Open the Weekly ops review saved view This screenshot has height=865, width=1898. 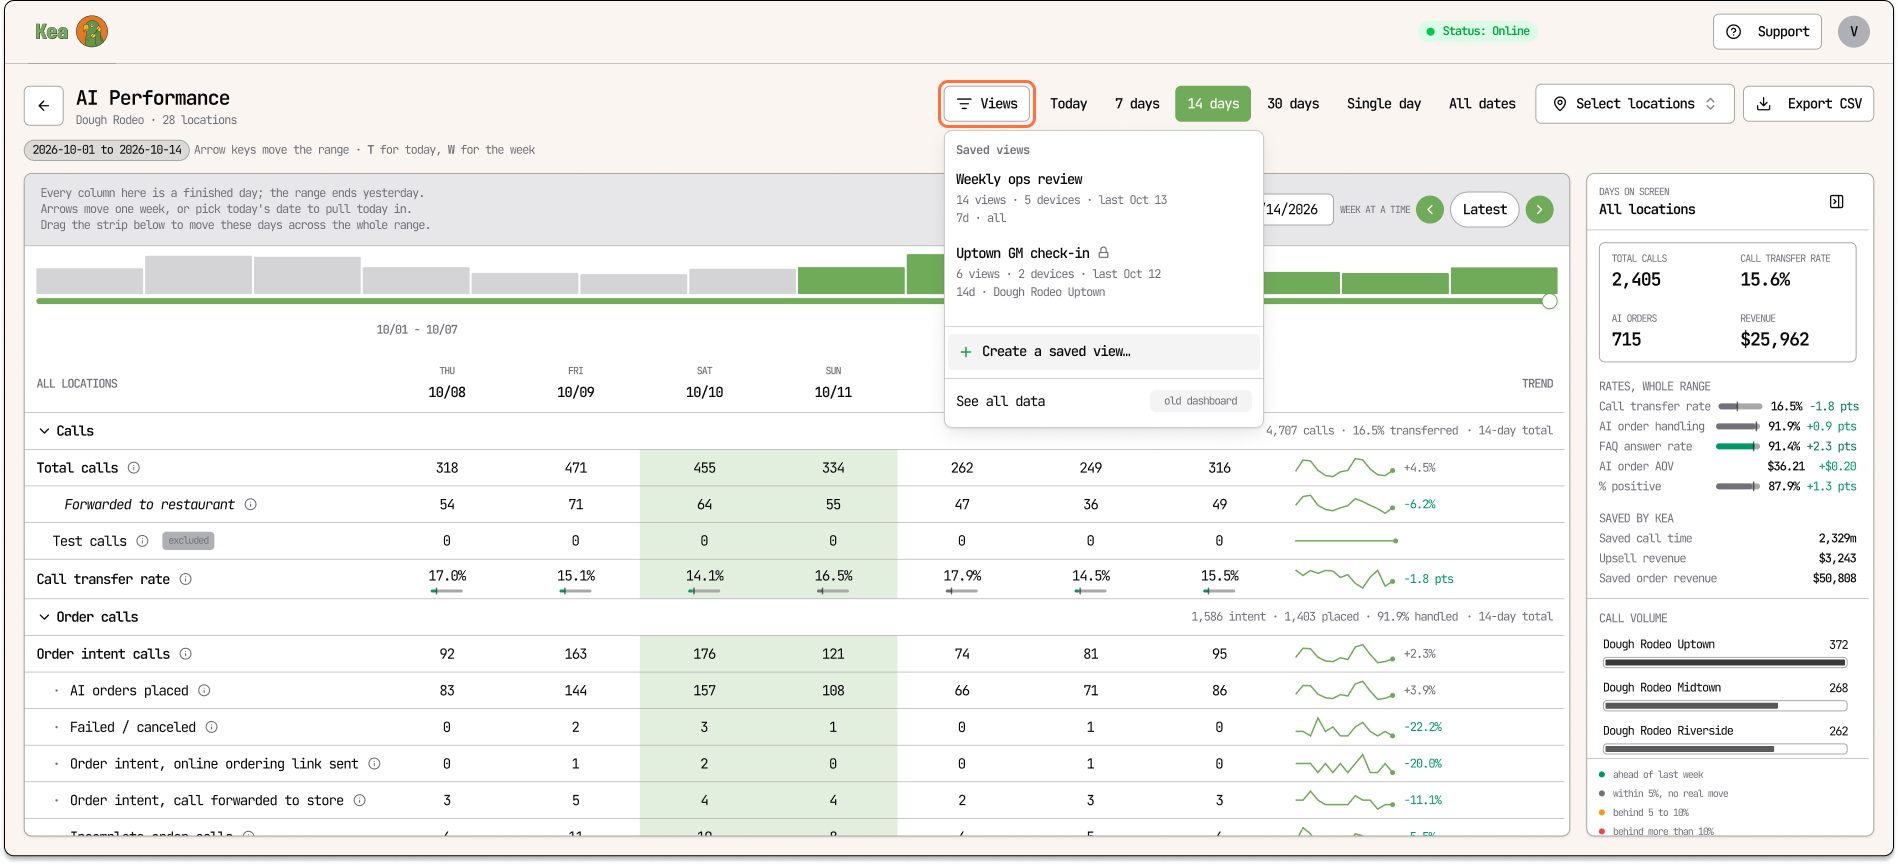1104,198
